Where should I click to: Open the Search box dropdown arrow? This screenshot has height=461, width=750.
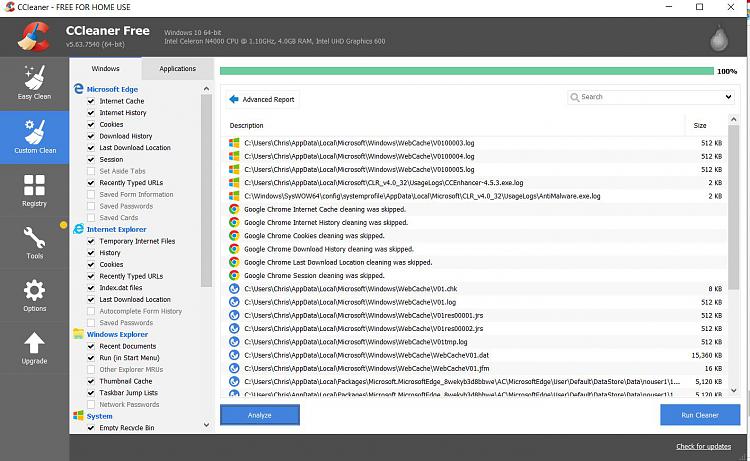tap(728, 97)
